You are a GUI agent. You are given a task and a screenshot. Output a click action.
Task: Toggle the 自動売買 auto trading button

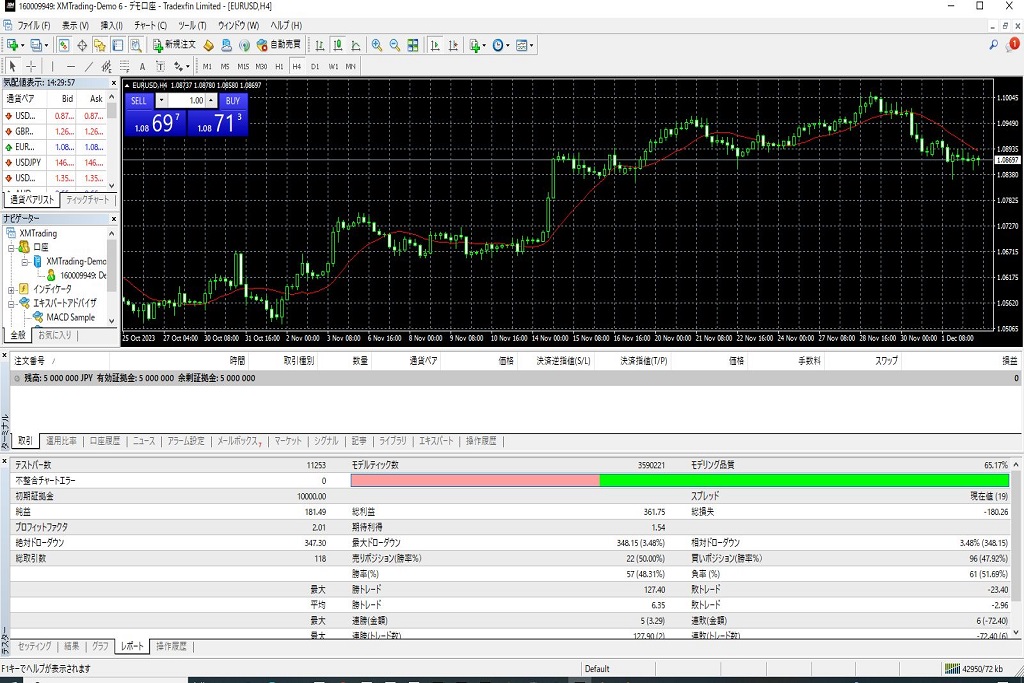point(278,45)
